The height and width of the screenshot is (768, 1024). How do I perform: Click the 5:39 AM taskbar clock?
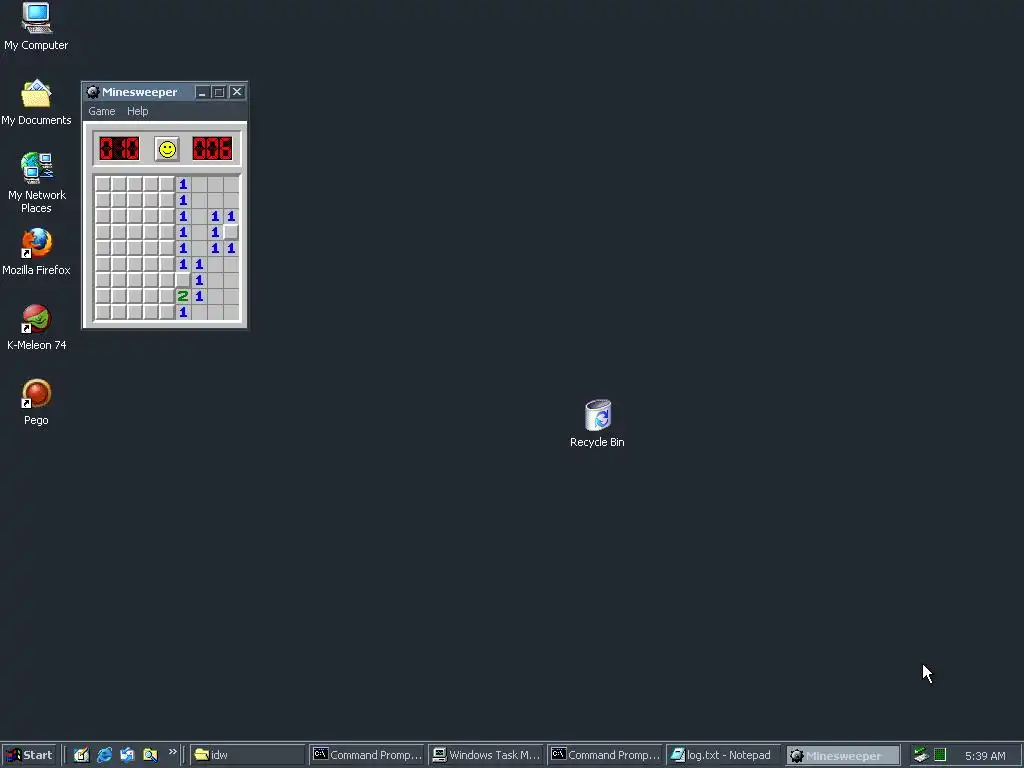[x=985, y=756]
